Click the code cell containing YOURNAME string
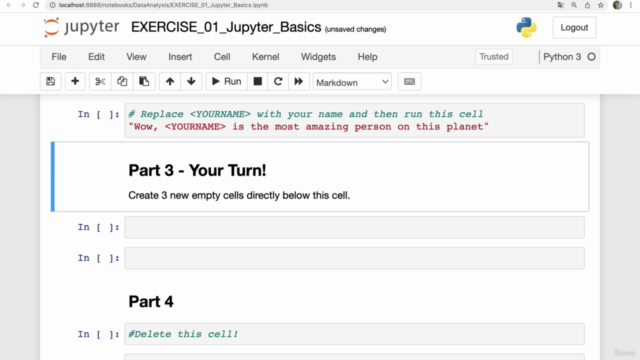Screen dimensions: 640x360 coord(354,120)
